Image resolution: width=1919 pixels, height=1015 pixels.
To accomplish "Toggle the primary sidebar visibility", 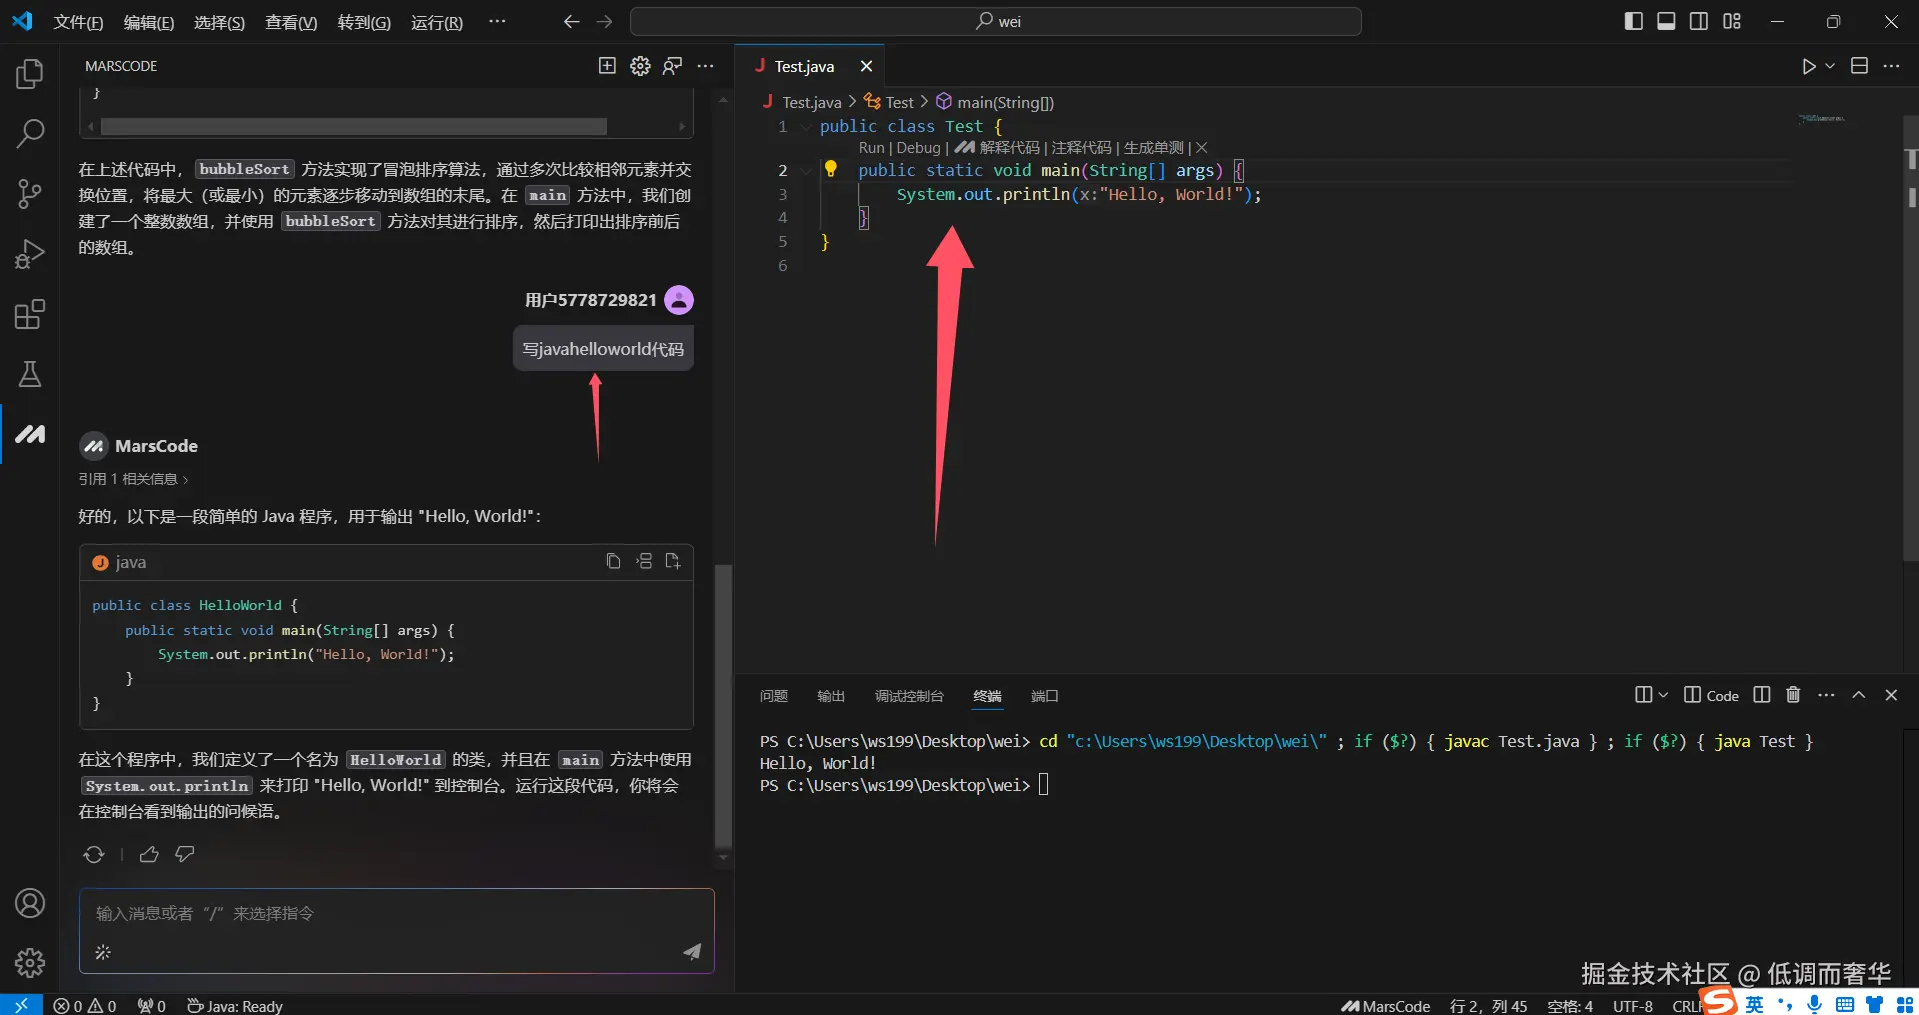I will pos(1633,21).
